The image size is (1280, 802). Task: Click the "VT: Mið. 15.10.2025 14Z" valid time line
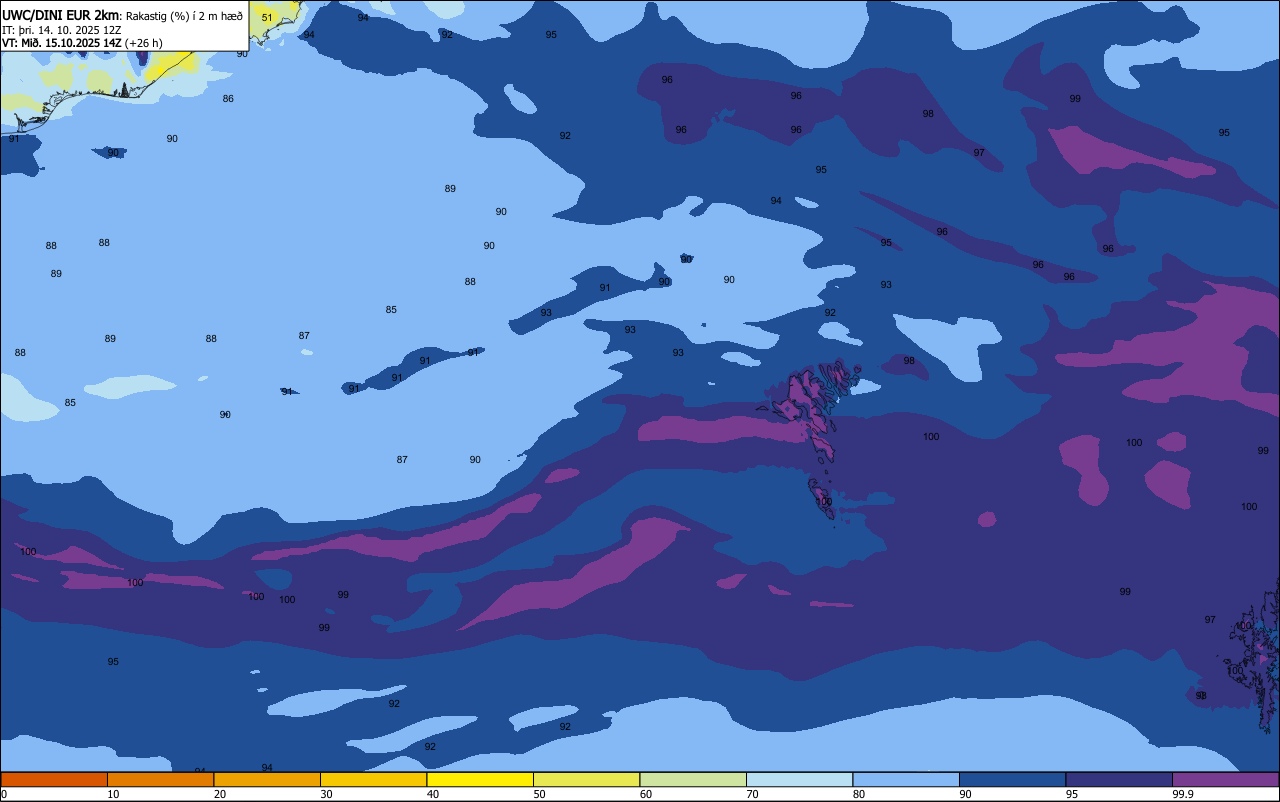click(60, 43)
